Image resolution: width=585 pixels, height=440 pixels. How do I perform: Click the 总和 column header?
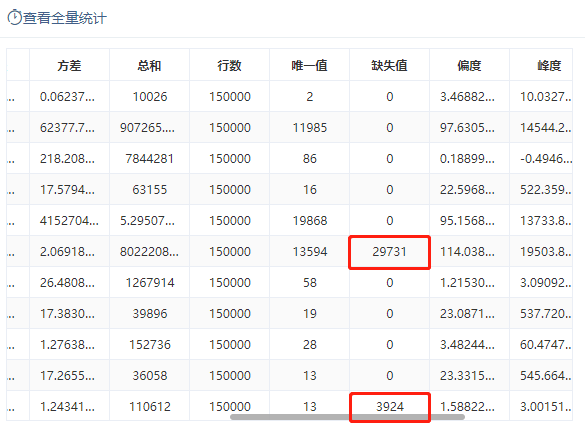[149, 65]
